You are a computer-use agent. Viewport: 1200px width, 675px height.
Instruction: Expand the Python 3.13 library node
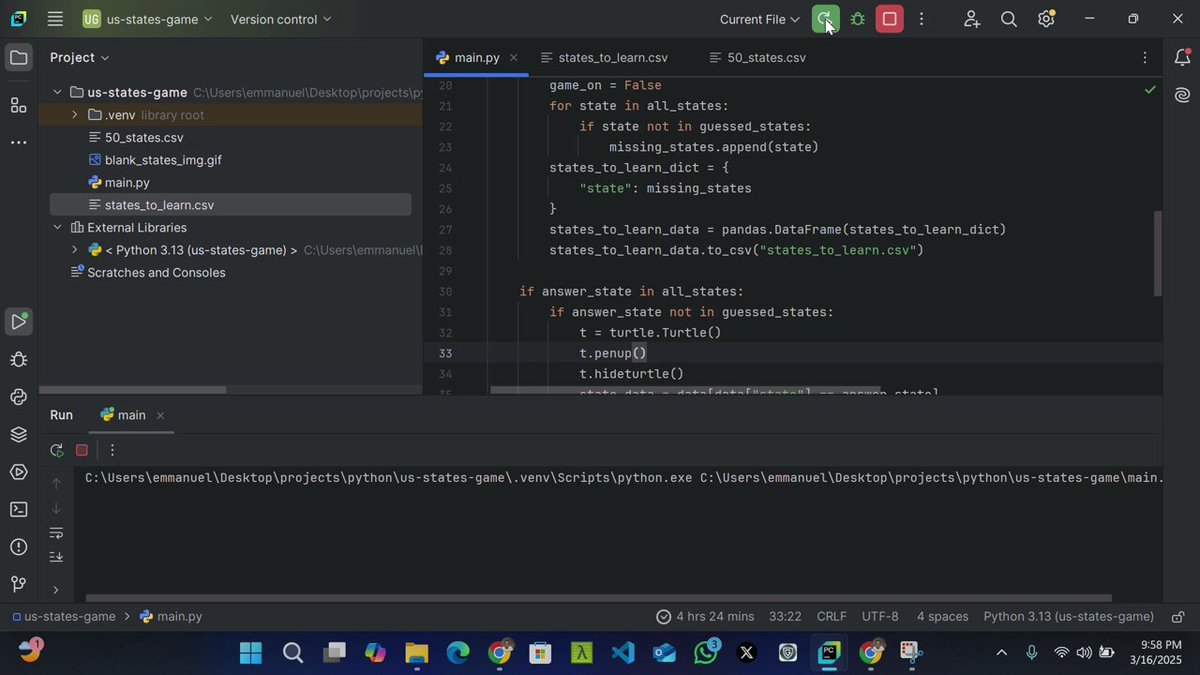click(75, 250)
